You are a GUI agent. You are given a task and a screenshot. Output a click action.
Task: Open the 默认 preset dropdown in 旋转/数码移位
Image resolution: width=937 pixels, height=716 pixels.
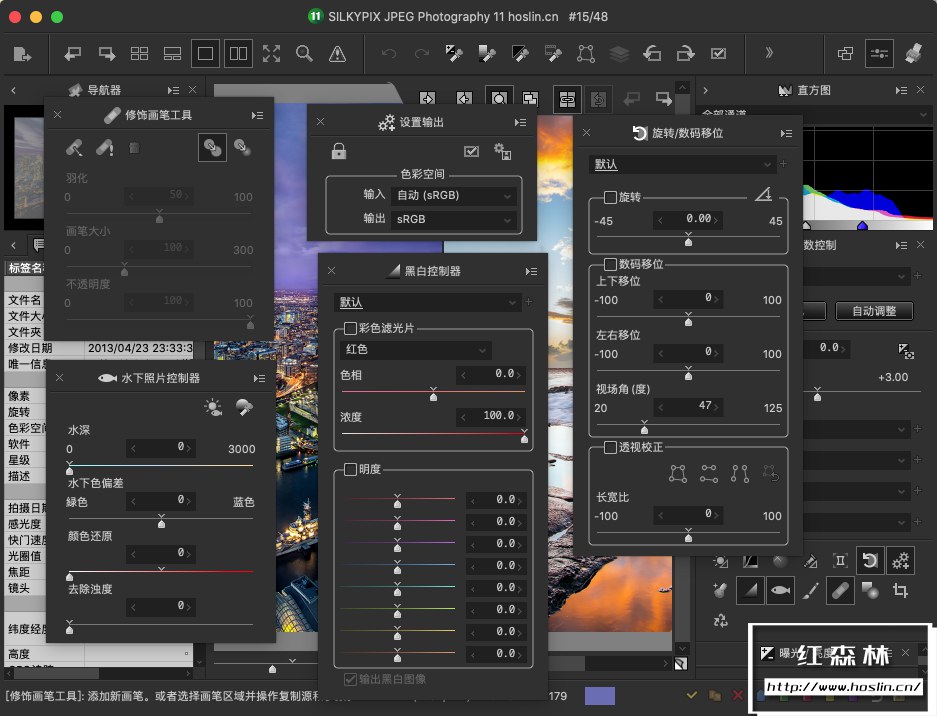[x=683, y=164]
